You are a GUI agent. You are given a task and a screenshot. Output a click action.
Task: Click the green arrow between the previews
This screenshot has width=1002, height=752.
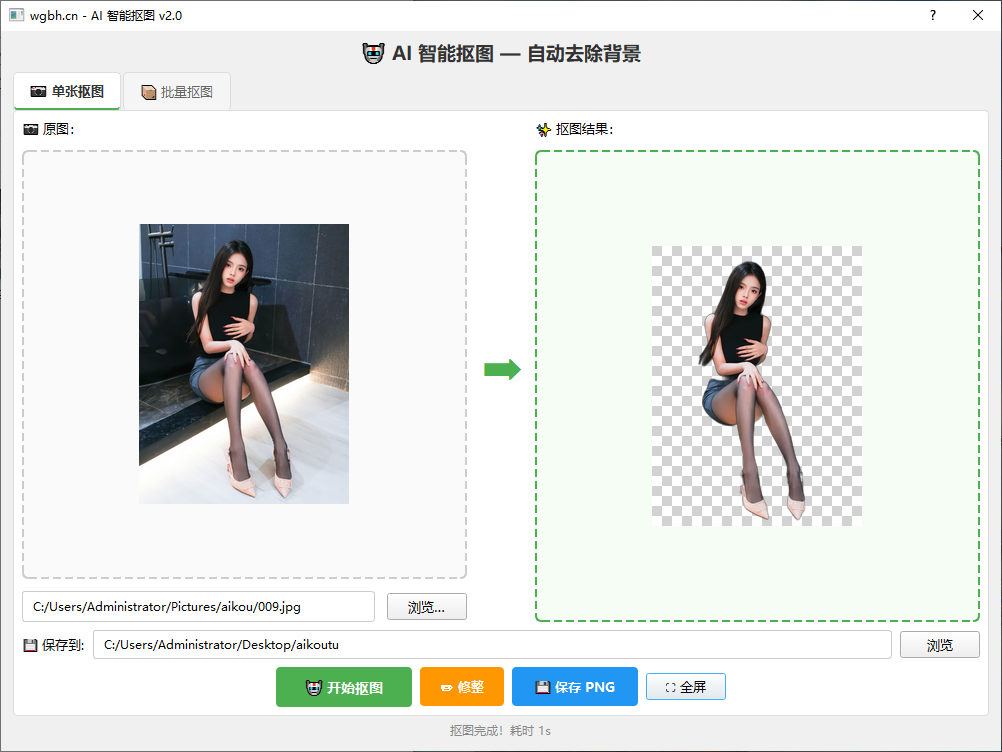pos(502,369)
